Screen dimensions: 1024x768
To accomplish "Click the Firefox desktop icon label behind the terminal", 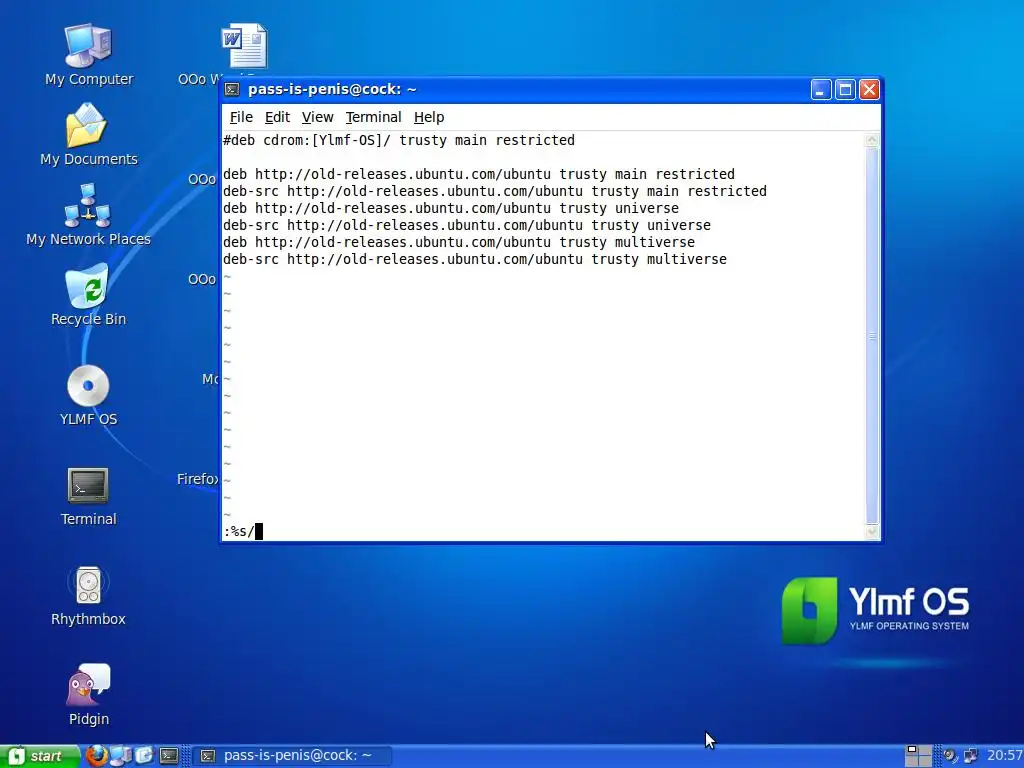I will pyautogui.click(x=198, y=479).
